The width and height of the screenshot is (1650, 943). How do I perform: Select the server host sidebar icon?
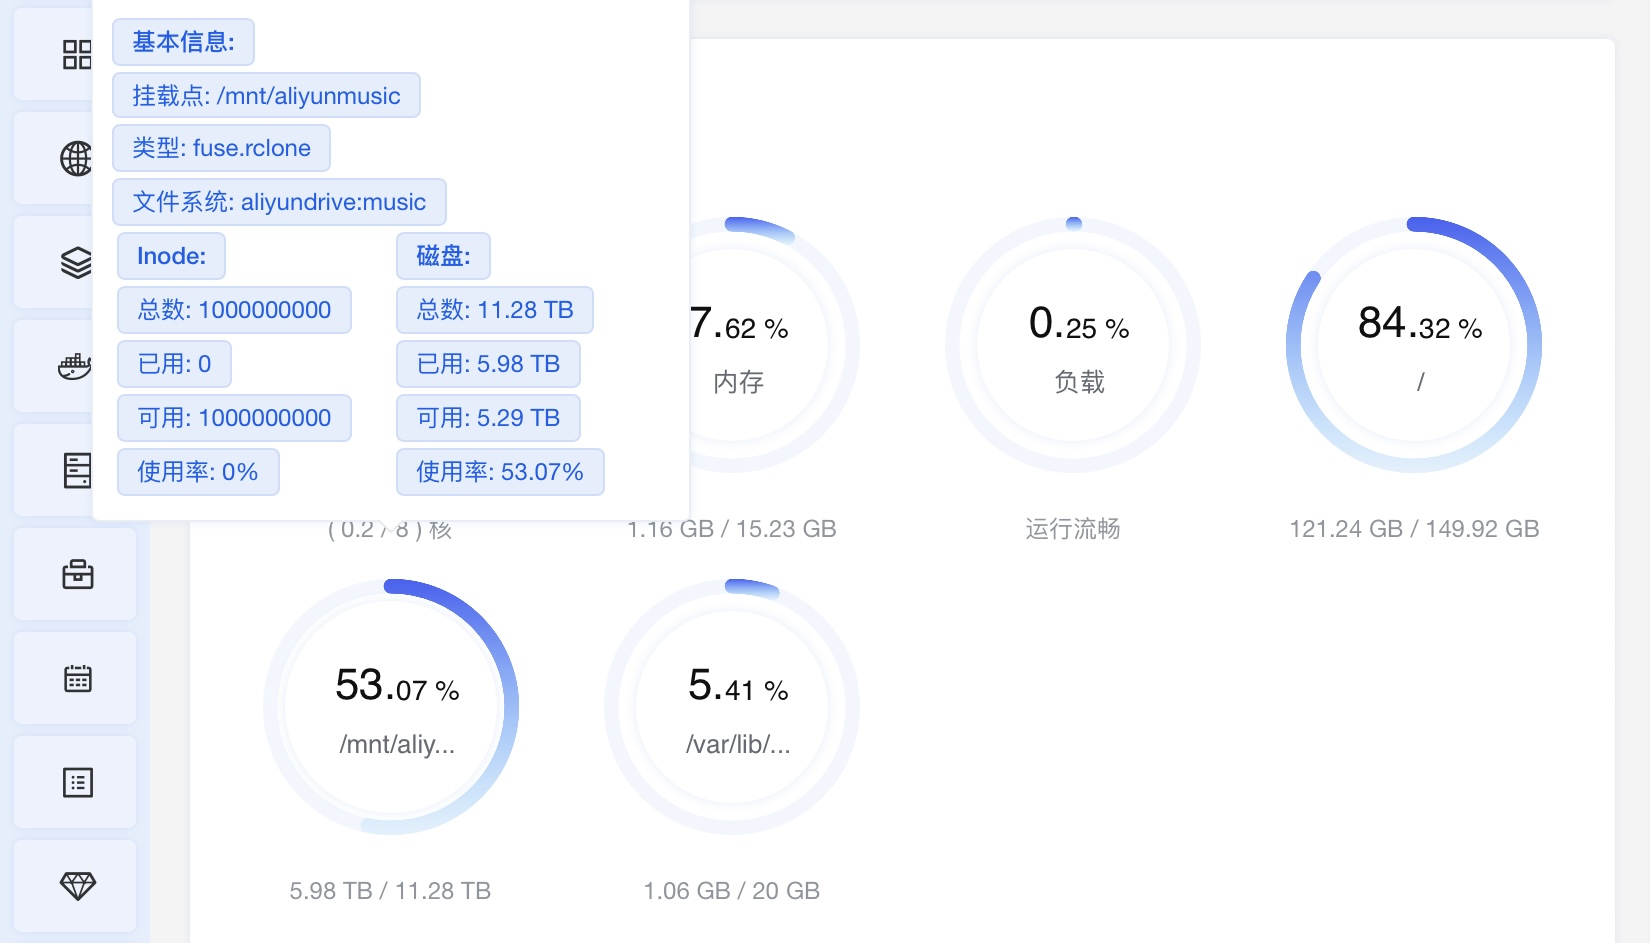coord(77,470)
